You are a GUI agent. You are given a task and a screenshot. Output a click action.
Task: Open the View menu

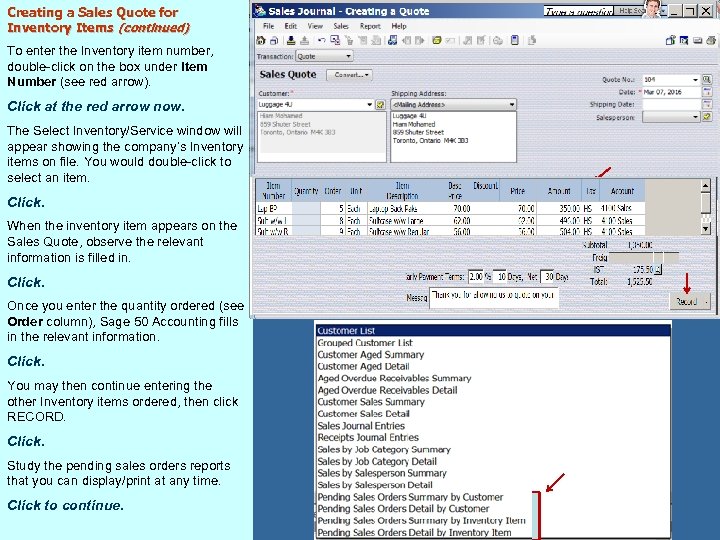point(315,26)
